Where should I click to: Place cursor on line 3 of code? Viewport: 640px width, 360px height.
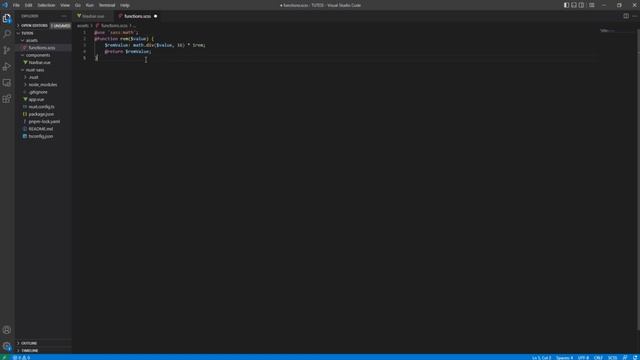click(x=155, y=45)
